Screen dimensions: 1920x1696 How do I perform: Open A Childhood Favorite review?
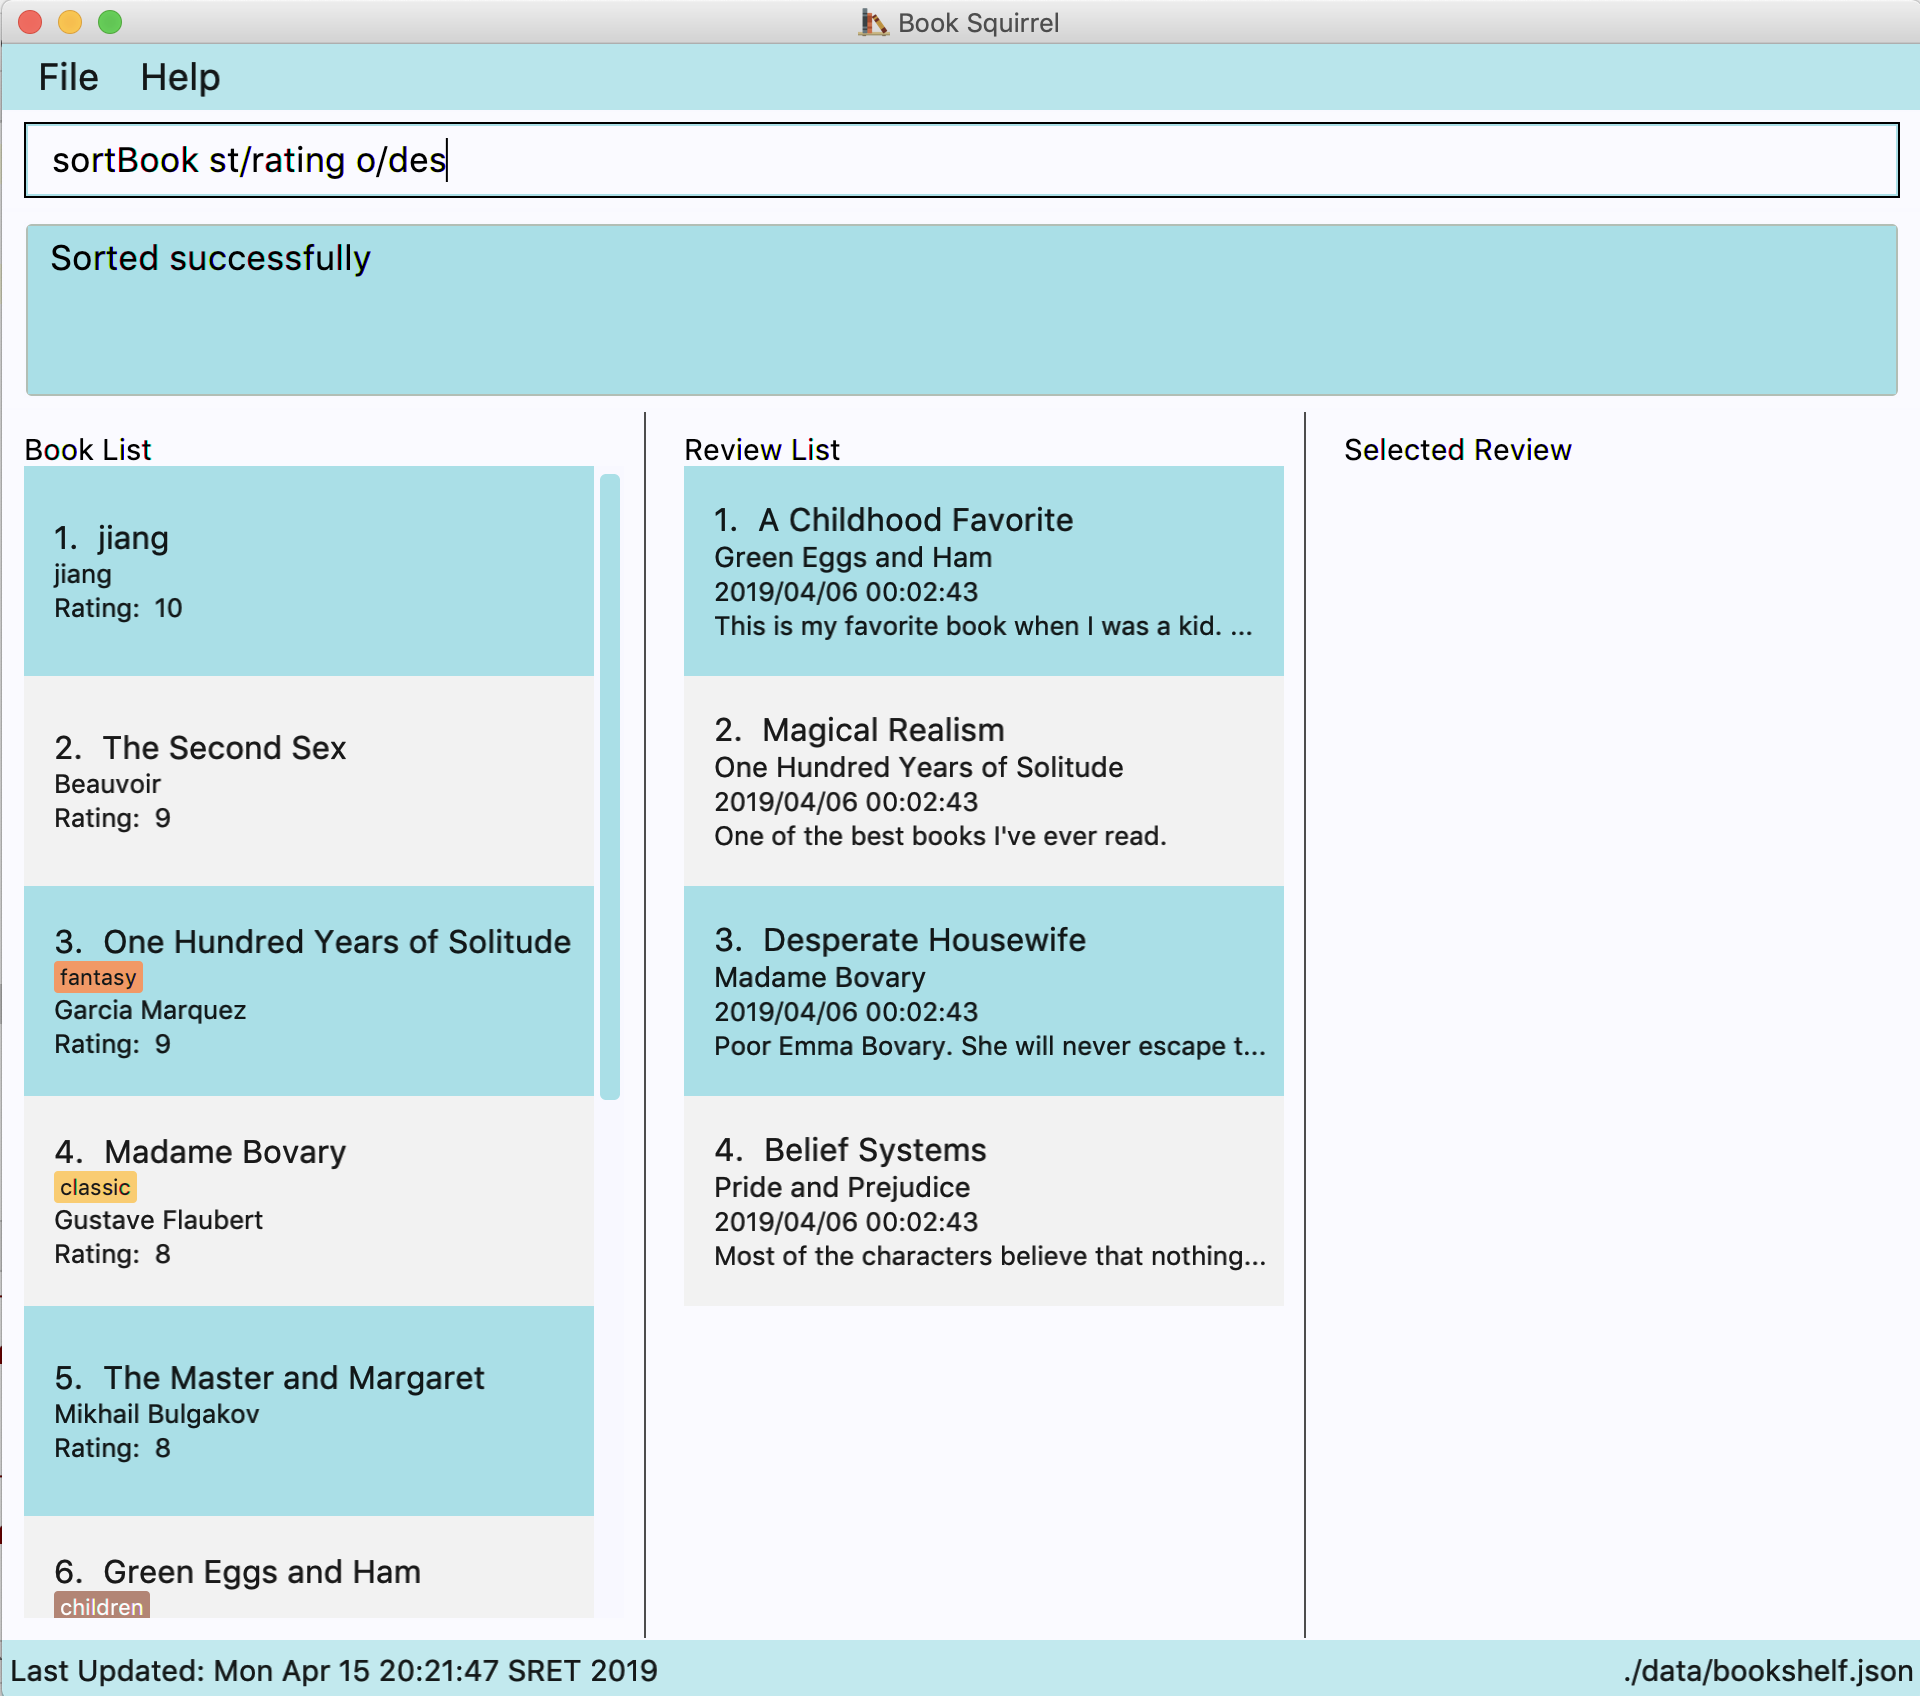tap(984, 571)
